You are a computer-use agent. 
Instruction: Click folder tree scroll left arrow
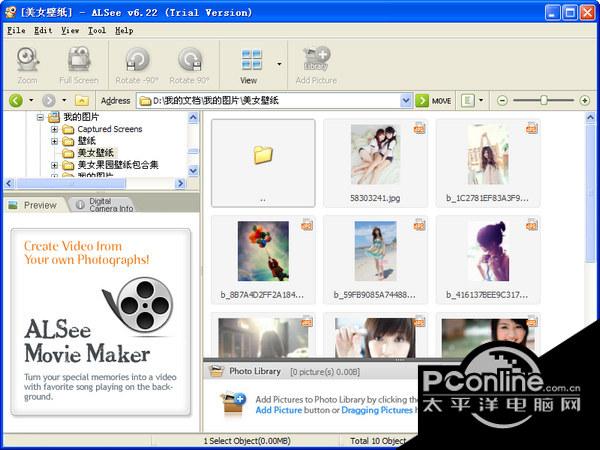pos(10,184)
